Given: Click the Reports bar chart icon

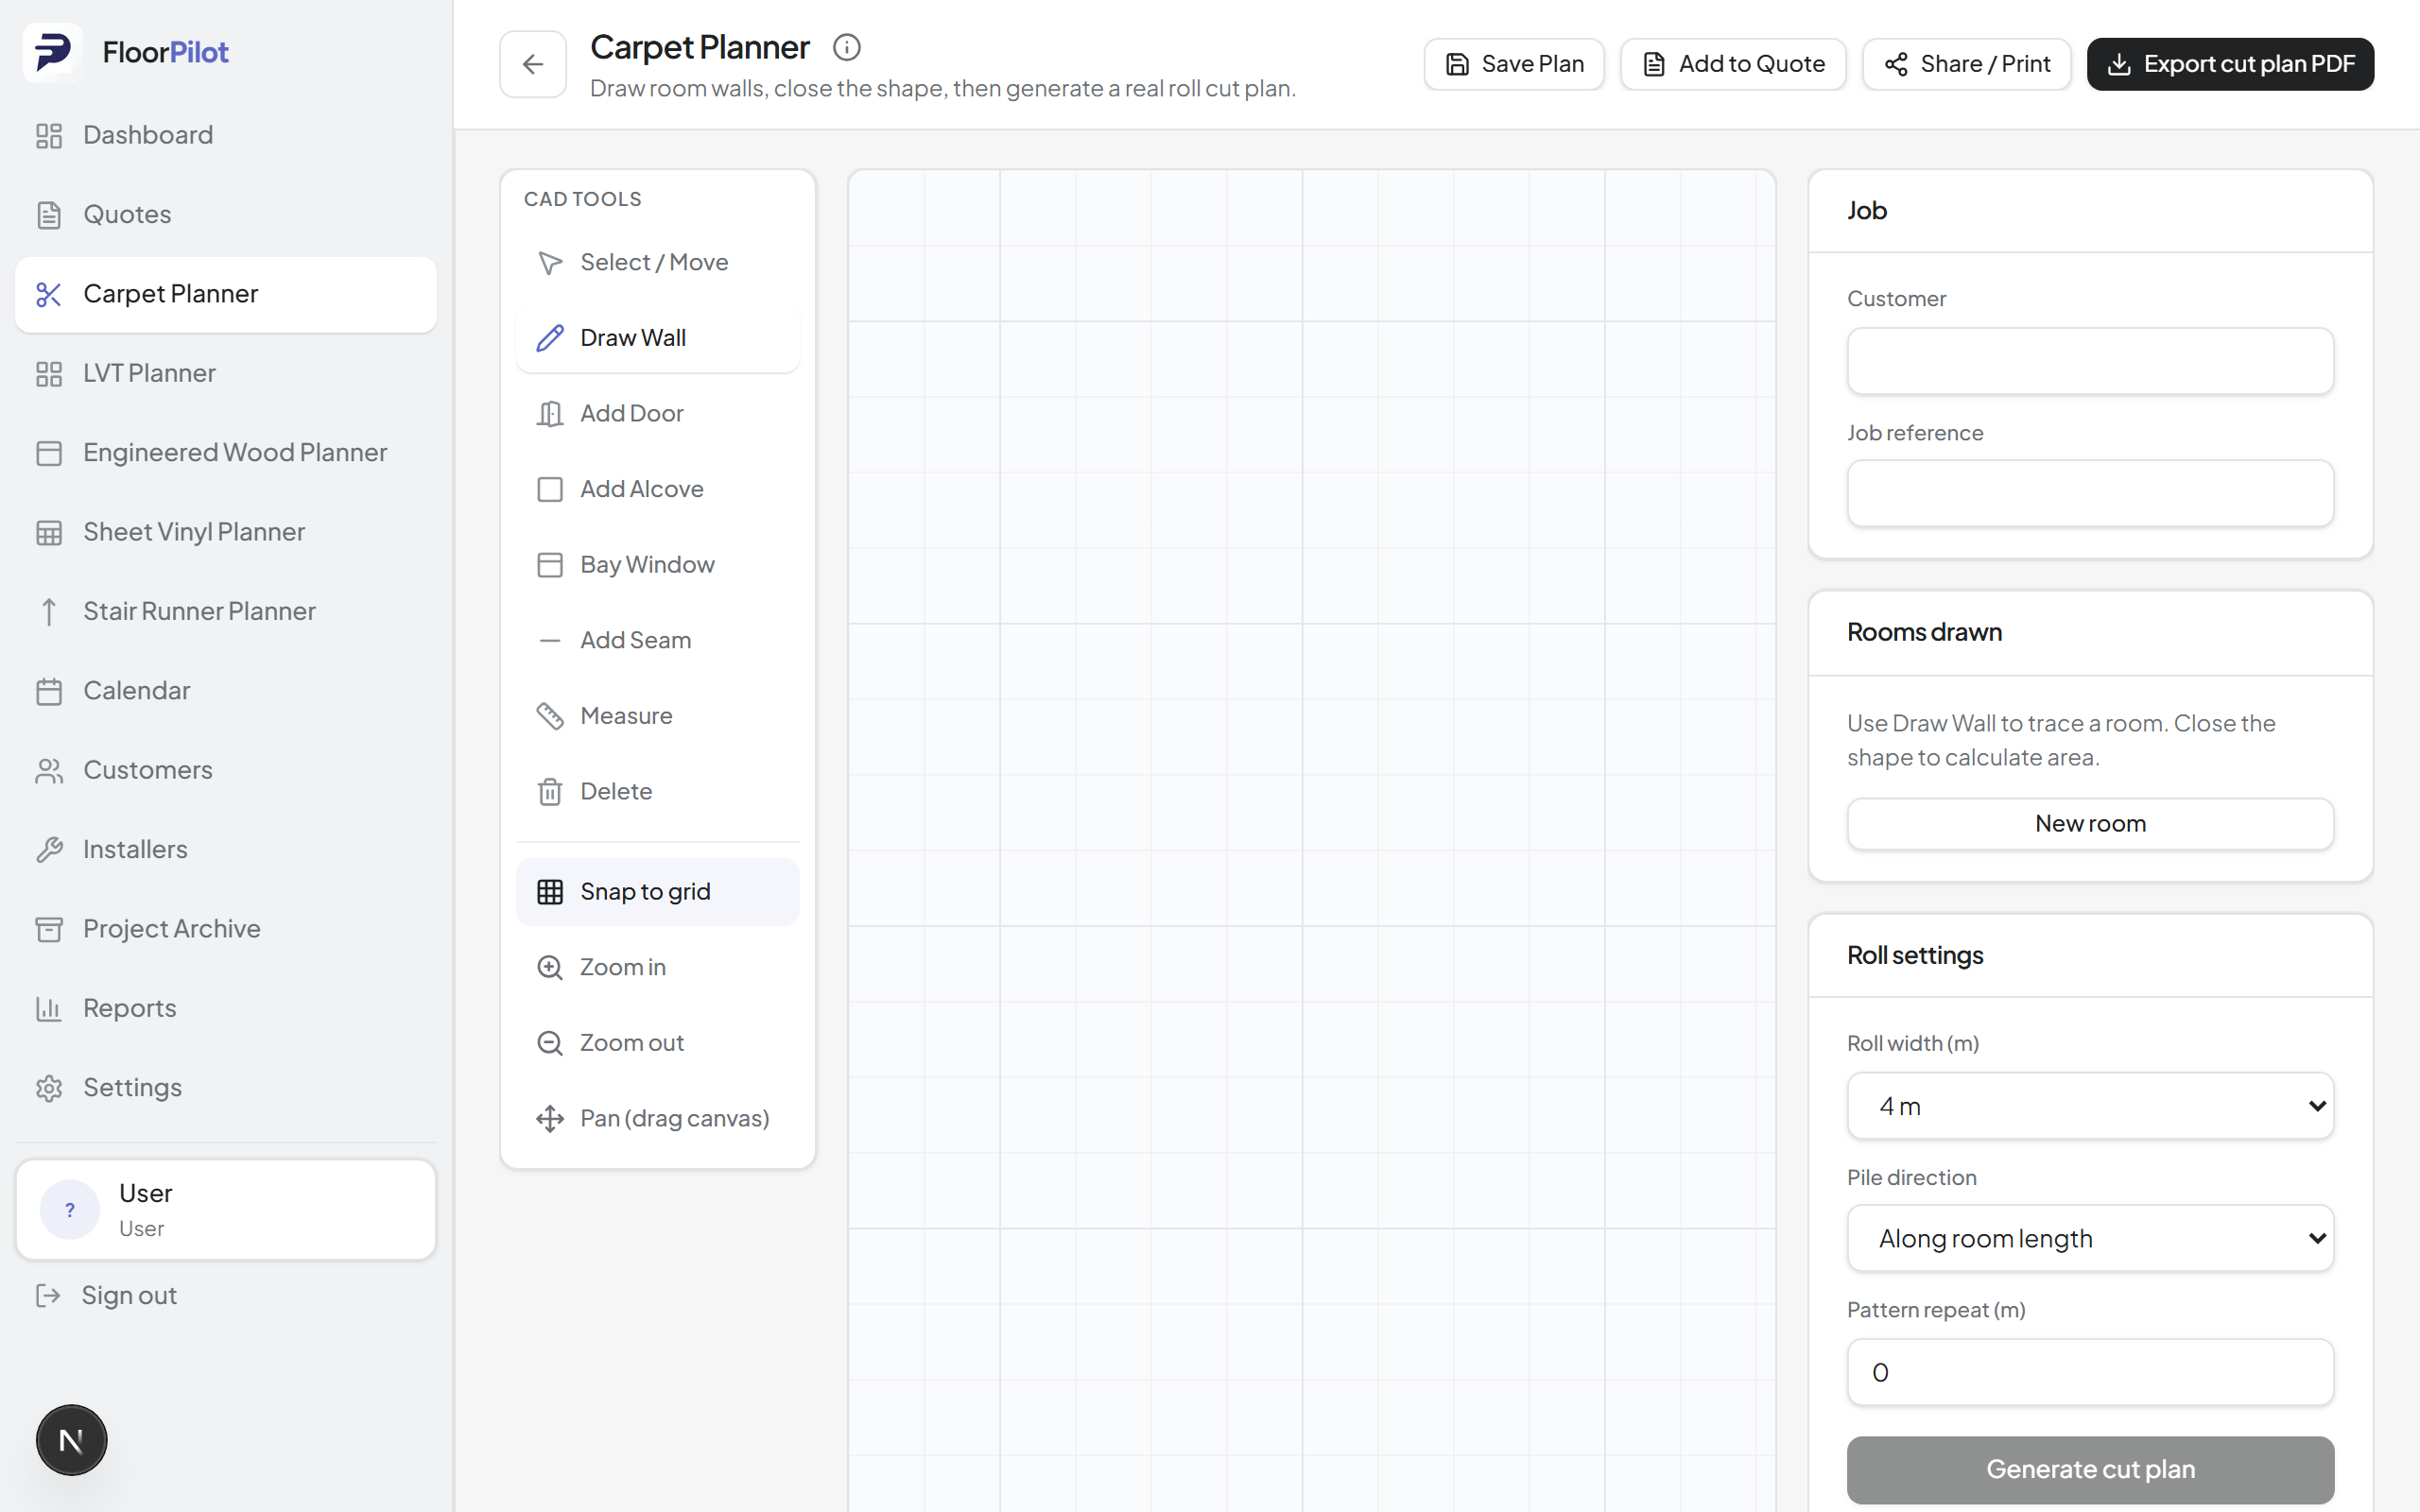Looking at the screenshot, I should pyautogui.click(x=49, y=1008).
